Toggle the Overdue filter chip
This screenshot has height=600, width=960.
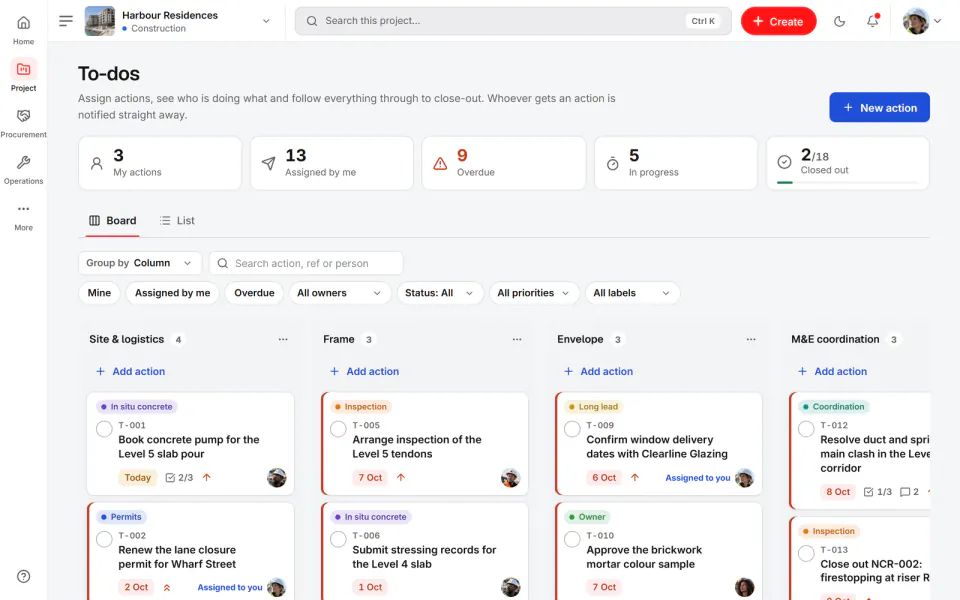point(254,293)
